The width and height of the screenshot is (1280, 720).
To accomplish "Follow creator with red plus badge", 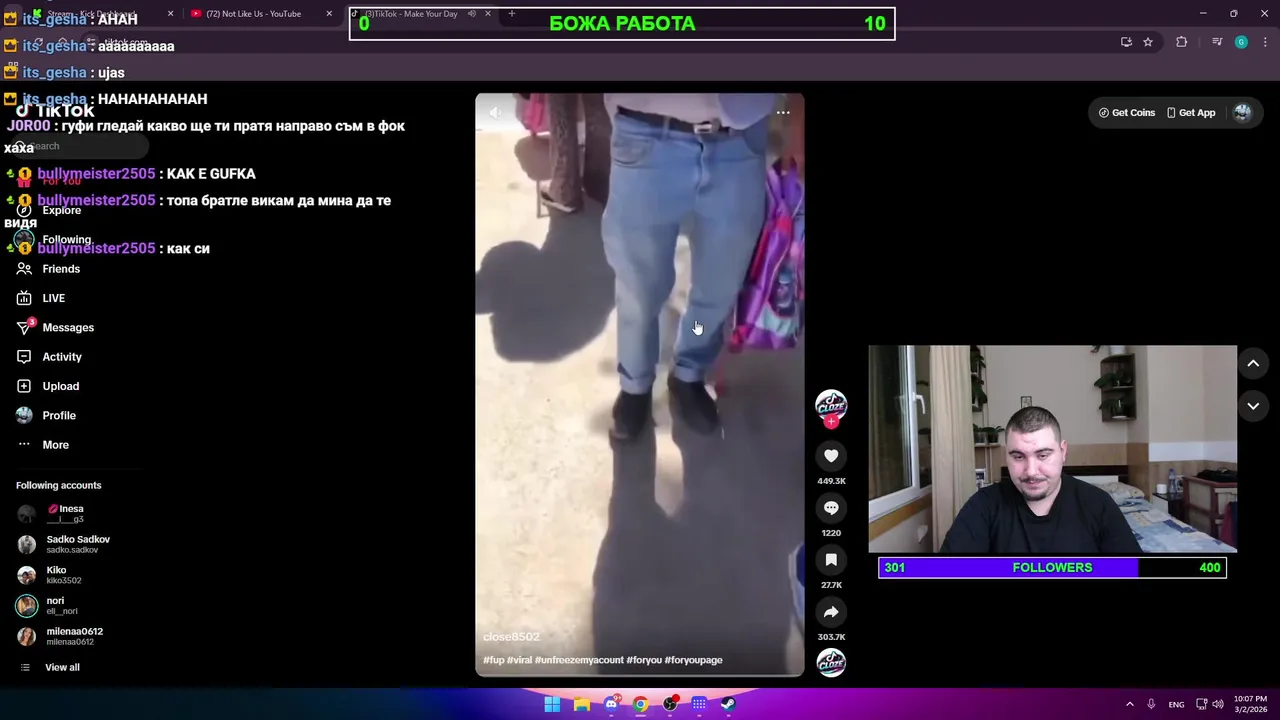I will coord(831,422).
